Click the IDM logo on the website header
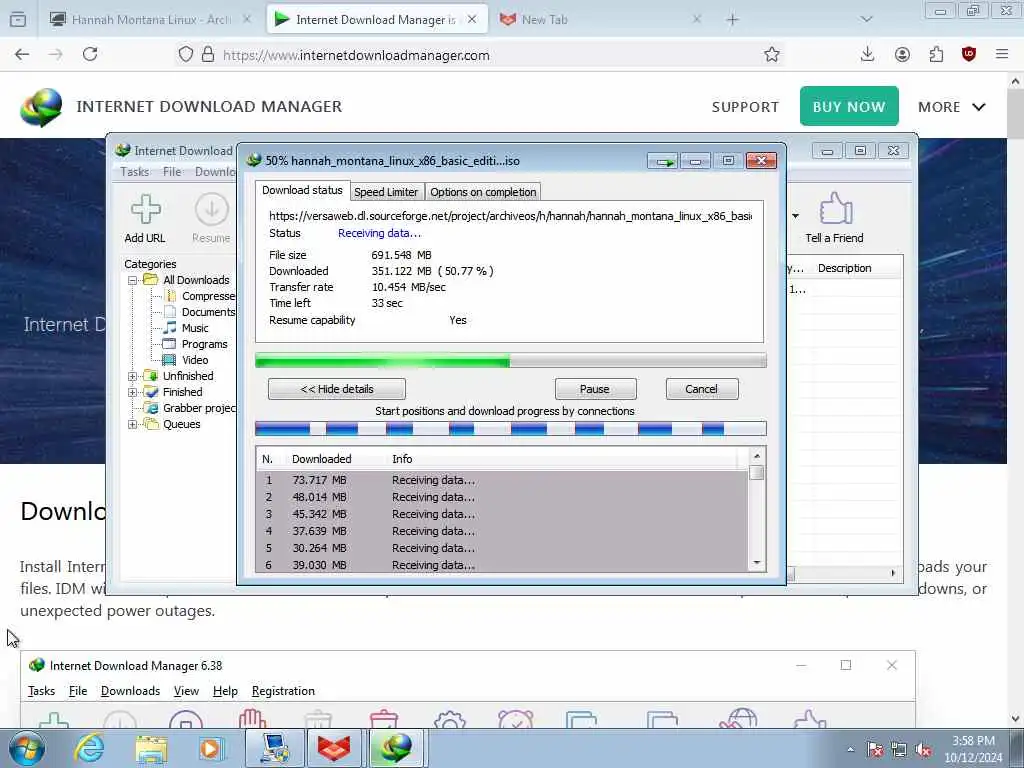The height and width of the screenshot is (768, 1024). pos(40,107)
